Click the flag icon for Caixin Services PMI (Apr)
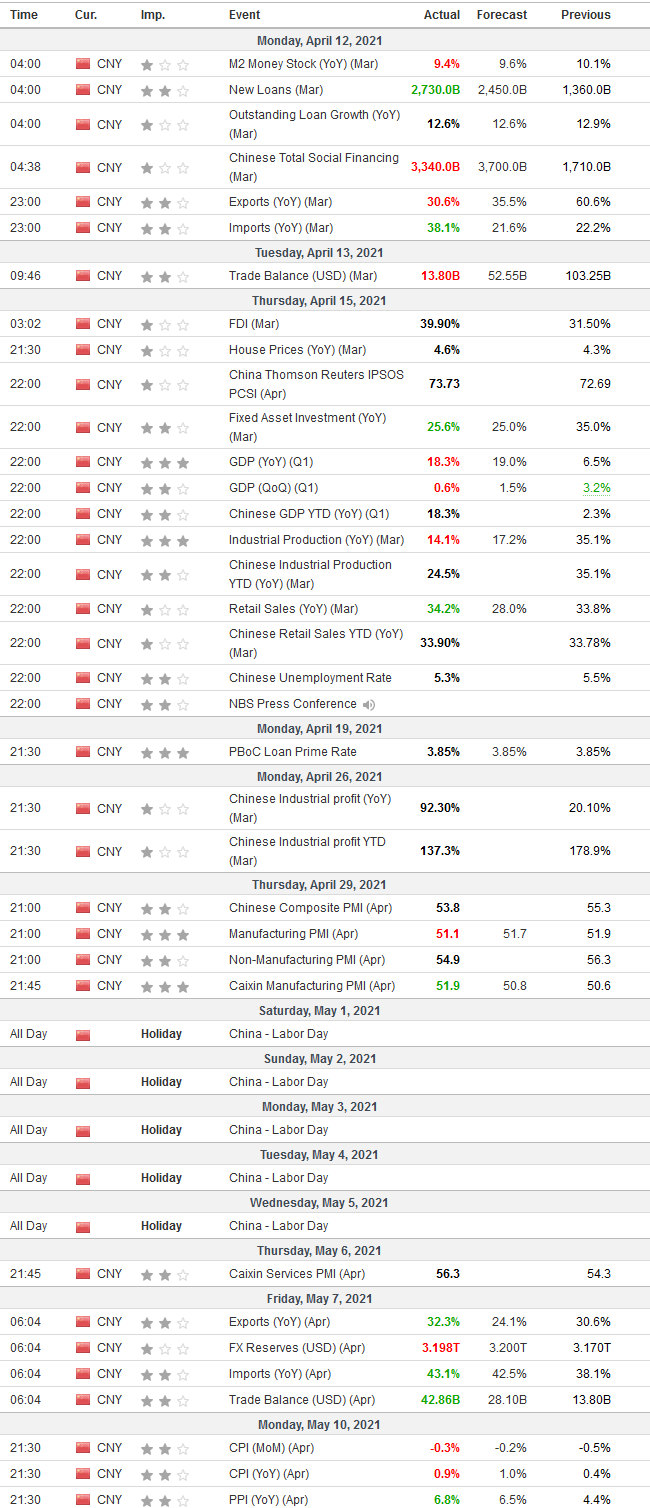 point(83,1274)
